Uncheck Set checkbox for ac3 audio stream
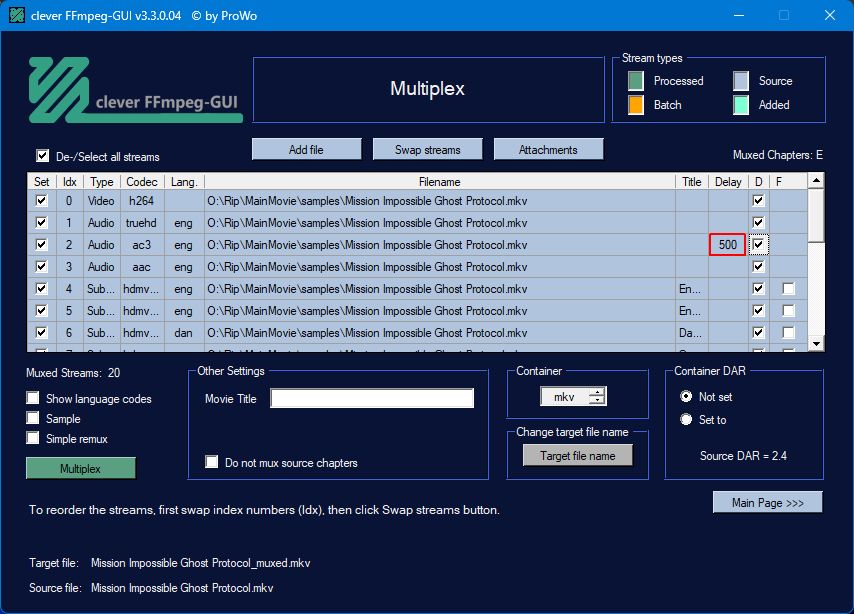Image resolution: width=854 pixels, height=614 pixels. pyautogui.click(x=41, y=245)
